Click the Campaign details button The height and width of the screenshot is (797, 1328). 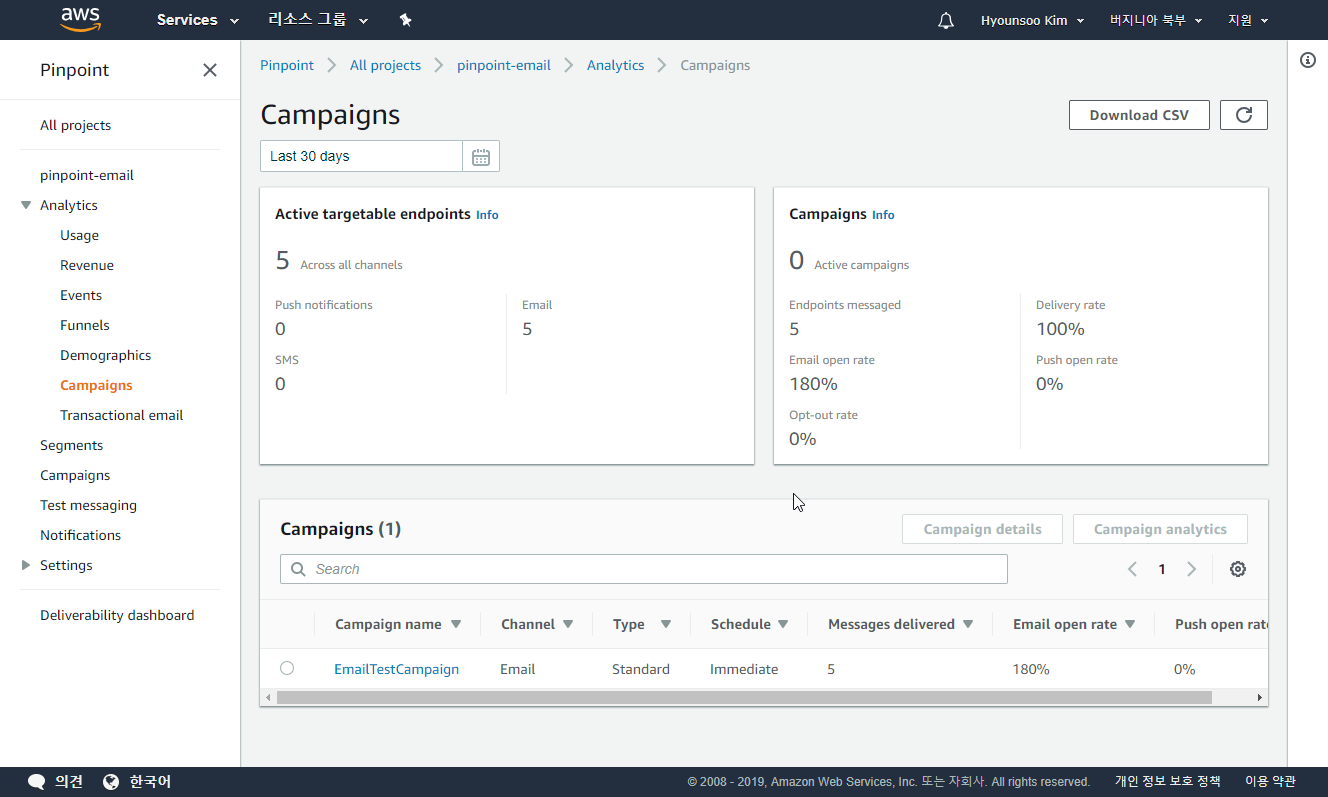pyautogui.click(x=982, y=529)
